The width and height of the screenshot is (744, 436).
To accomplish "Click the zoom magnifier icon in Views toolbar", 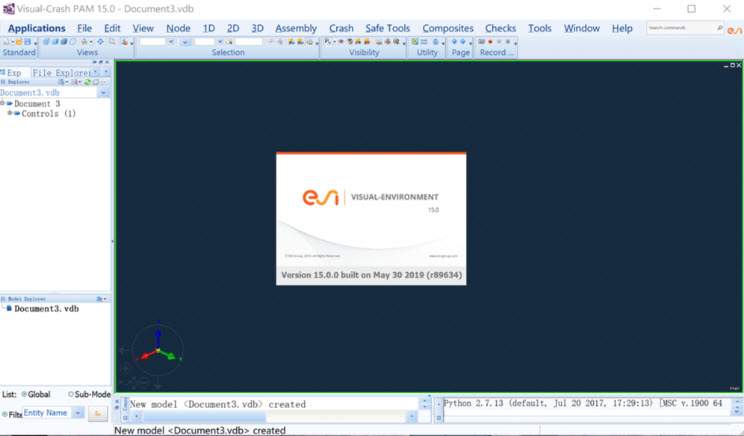I will click(111, 42).
